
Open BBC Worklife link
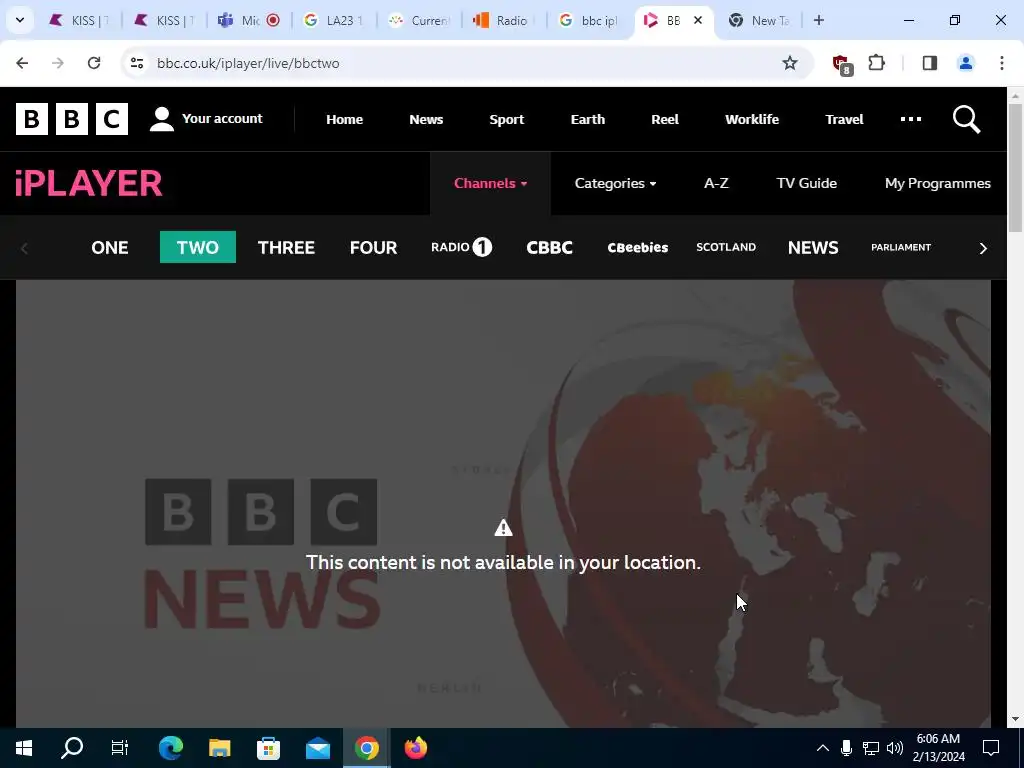pos(752,120)
